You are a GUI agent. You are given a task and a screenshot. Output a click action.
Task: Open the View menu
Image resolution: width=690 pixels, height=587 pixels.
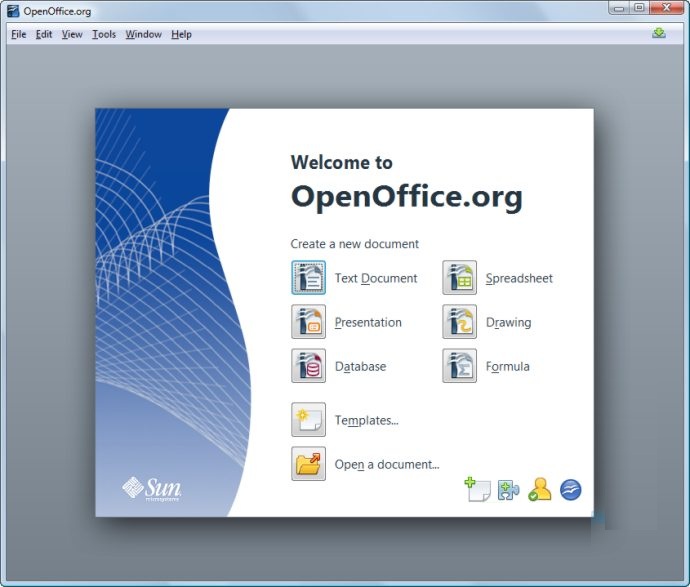[x=72, y=34]
